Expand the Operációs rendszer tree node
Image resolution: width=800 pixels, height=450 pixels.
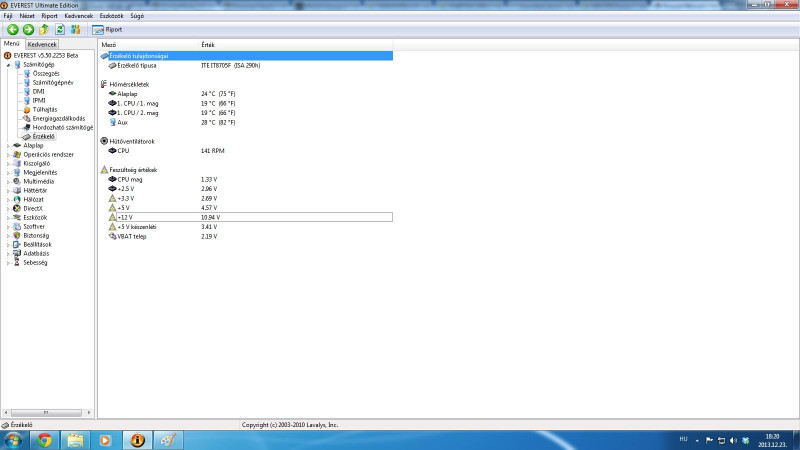point(8,155)
